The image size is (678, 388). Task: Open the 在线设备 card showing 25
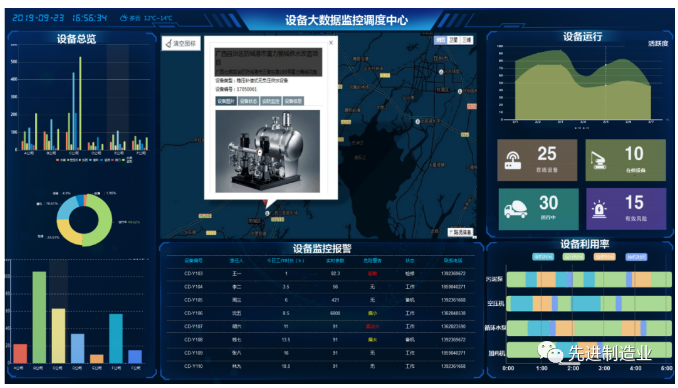click(x=537, y=160)
